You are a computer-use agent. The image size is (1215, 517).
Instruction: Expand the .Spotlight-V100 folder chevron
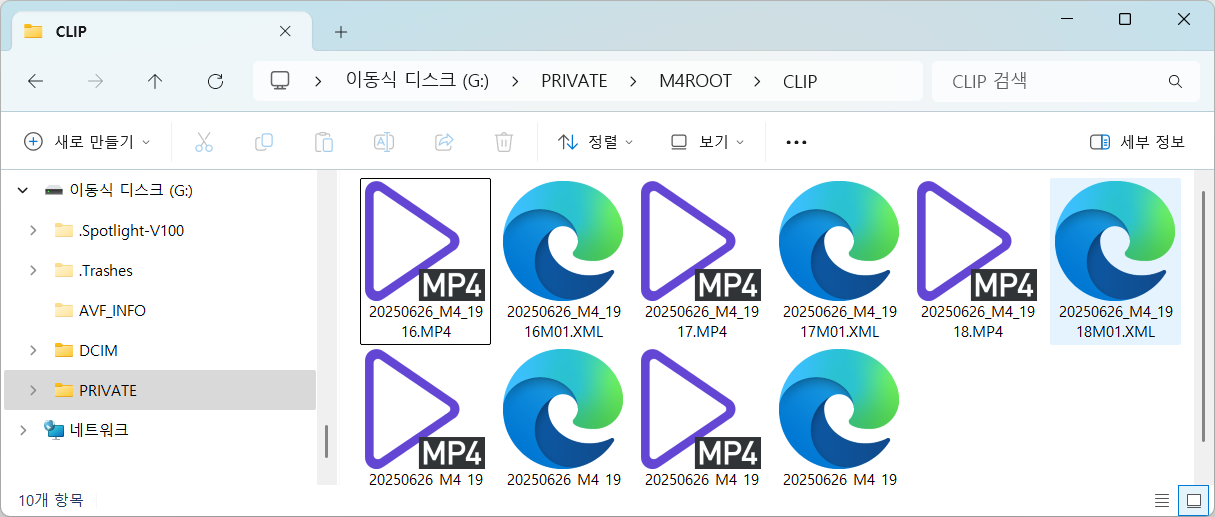pos(33,230)
